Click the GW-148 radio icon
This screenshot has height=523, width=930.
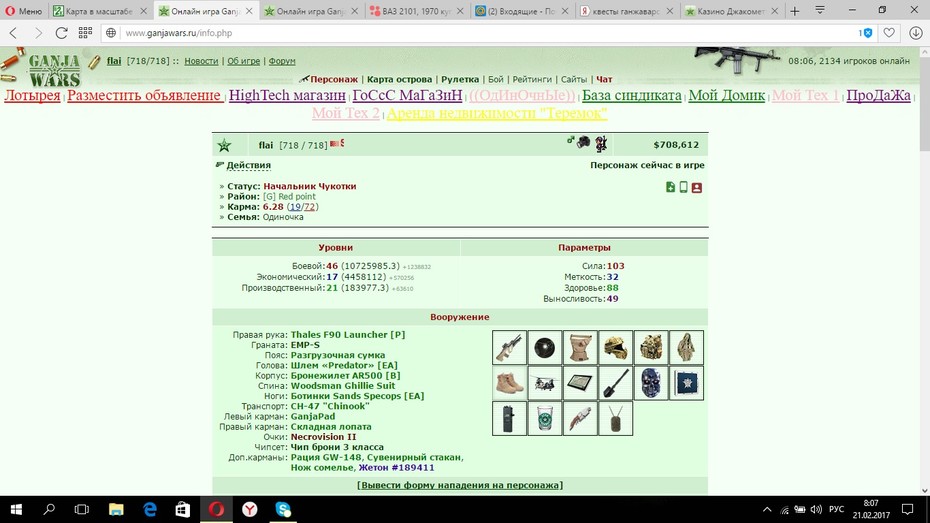[x=509, y=419]
